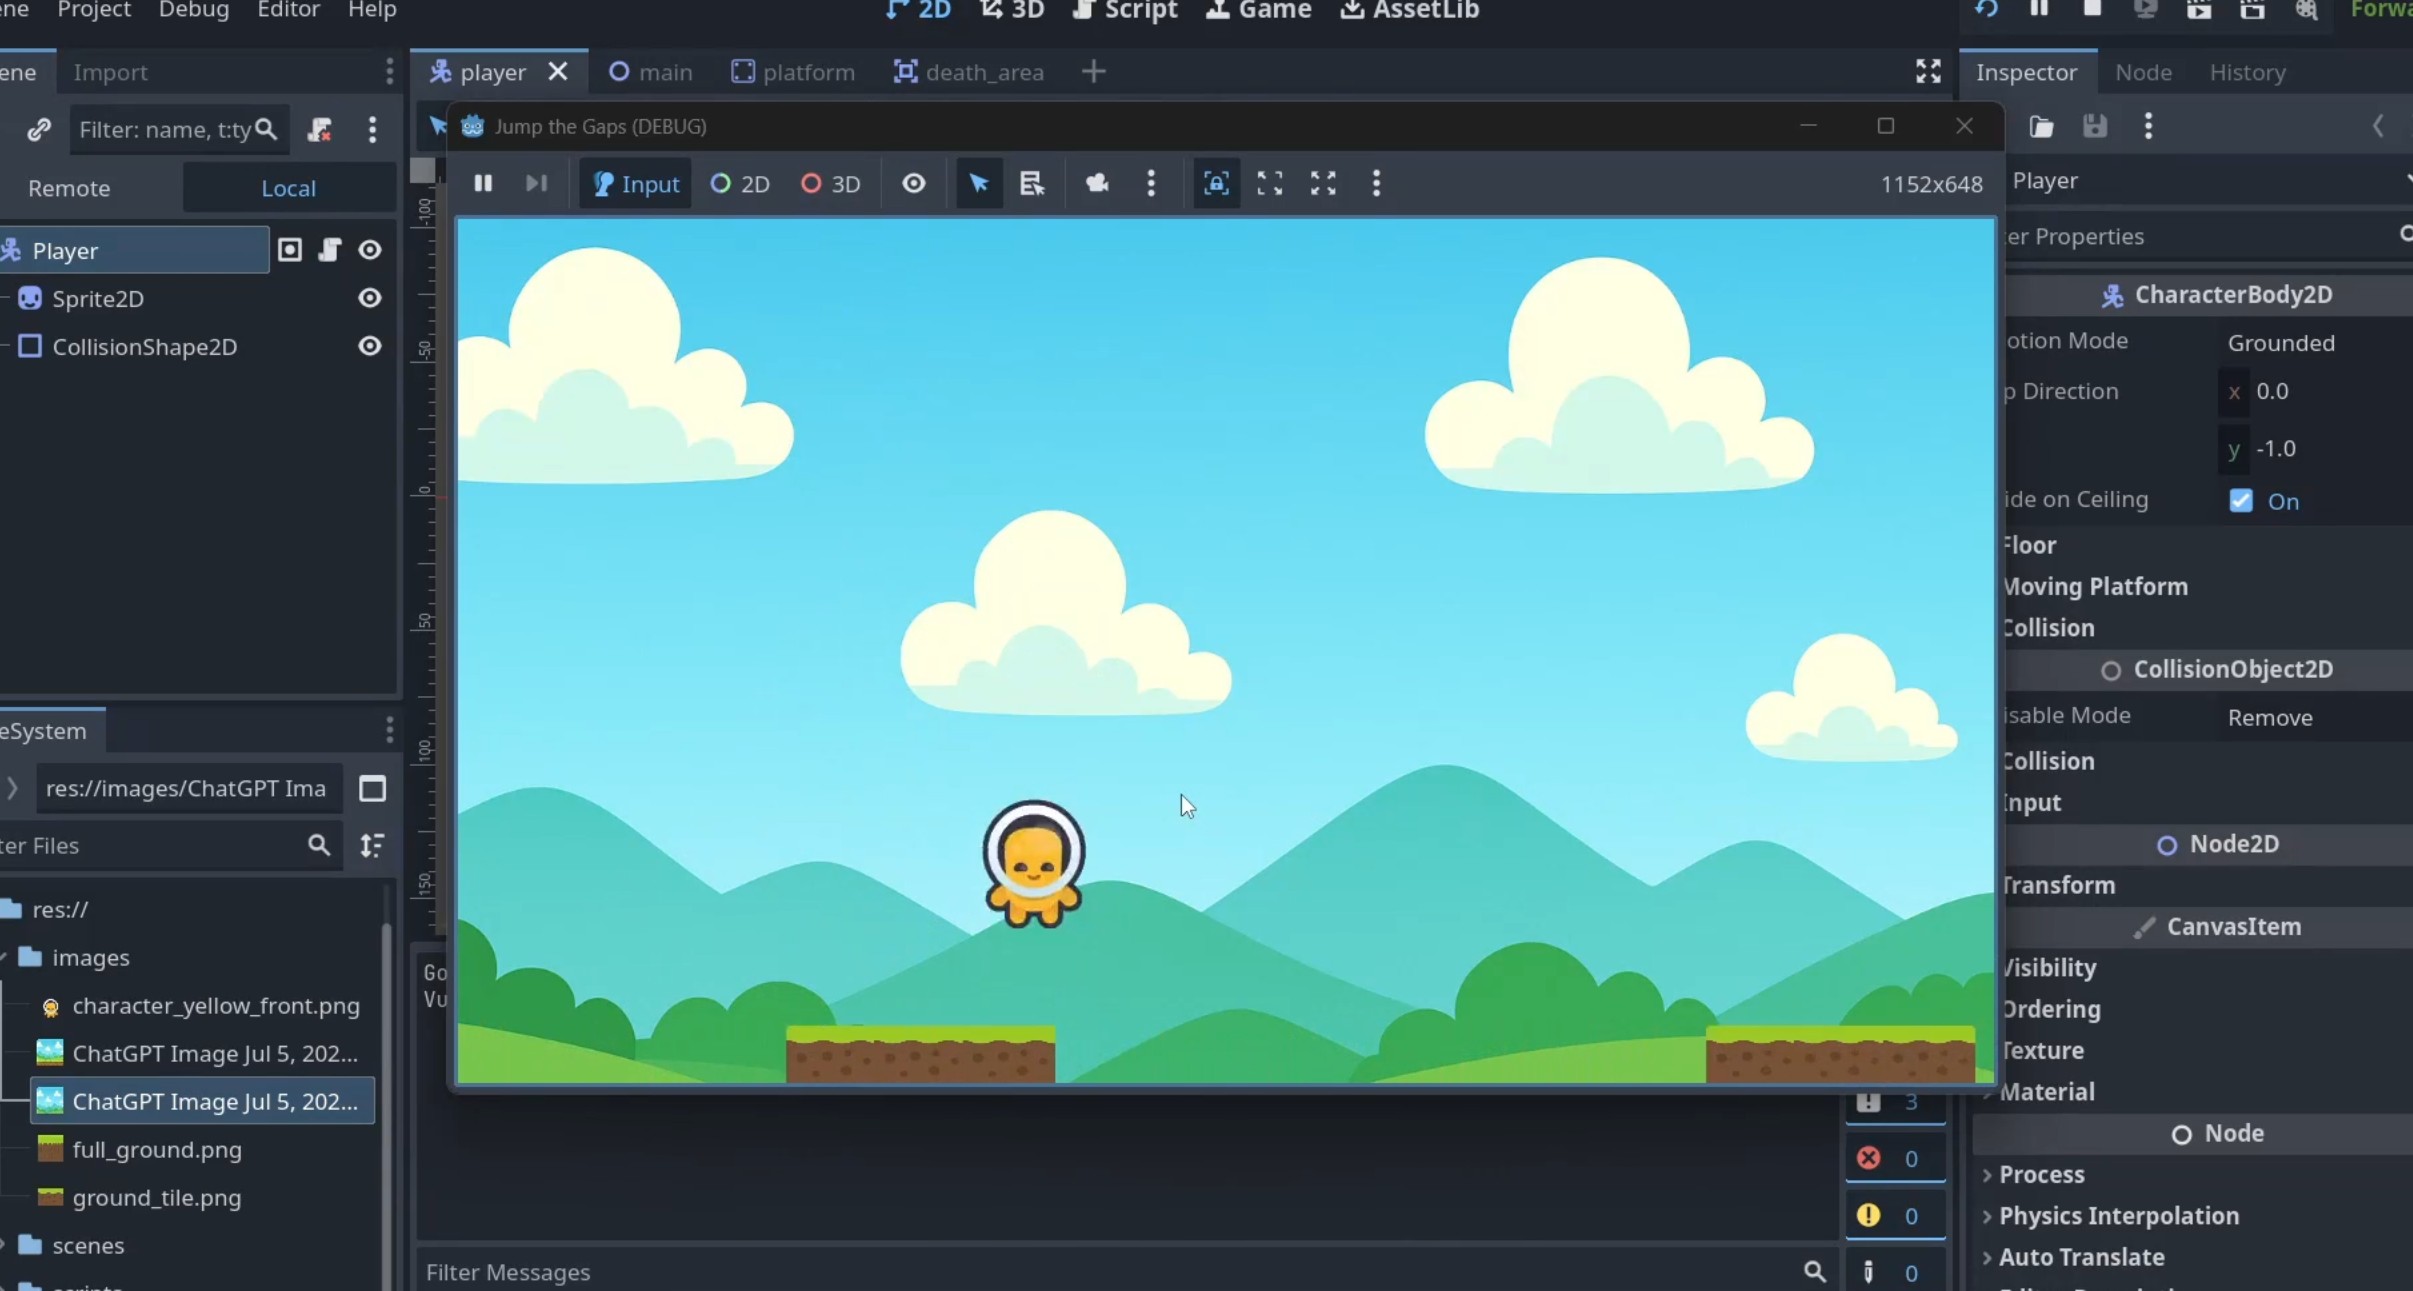Expand the Physics Interpolation section
Image resolution: width=2413 pixels, height=1291 pixels.
pos(2117,1216)
